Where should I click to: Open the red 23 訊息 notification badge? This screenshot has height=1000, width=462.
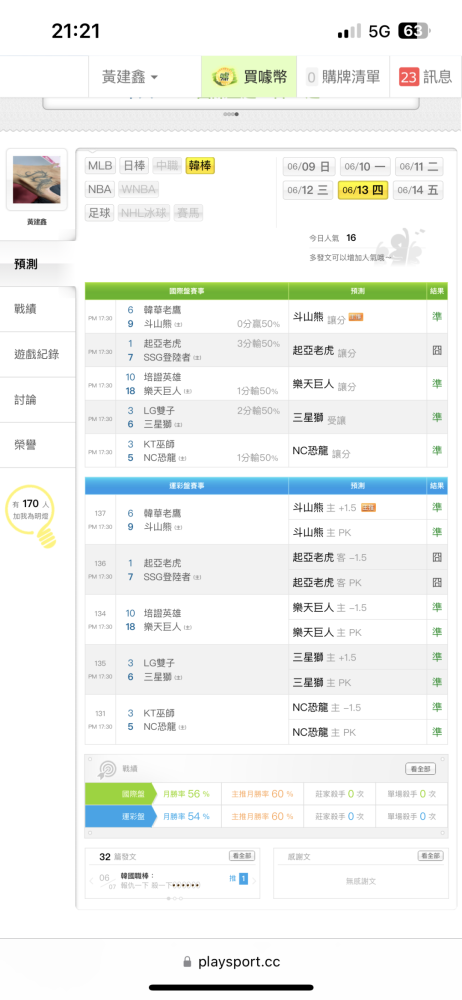(x=408, y=77)
